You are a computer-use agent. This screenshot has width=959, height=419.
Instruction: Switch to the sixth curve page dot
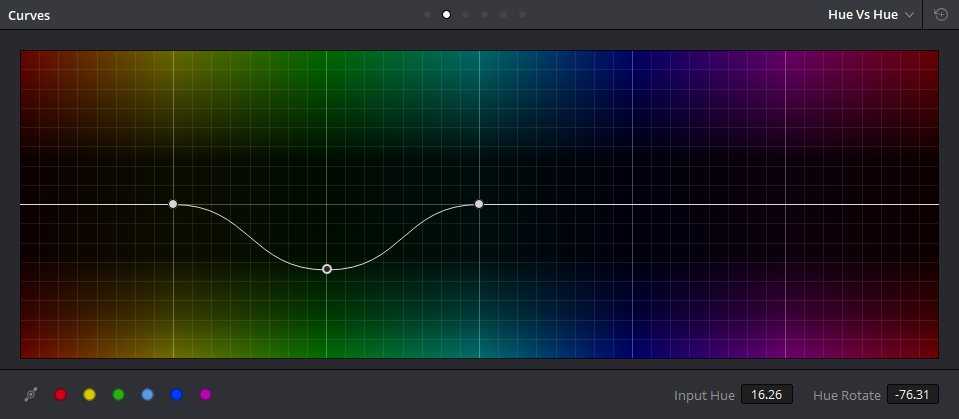[522, 15]
